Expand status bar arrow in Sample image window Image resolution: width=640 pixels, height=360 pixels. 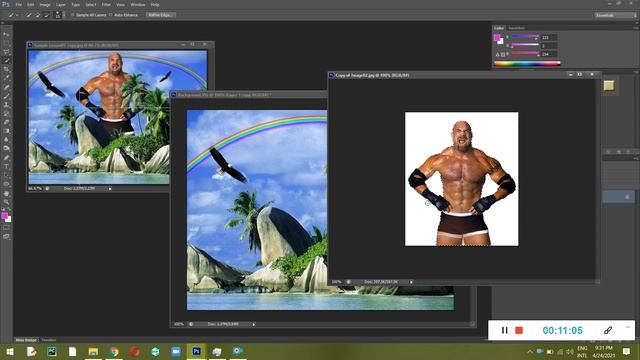(110, 189)
